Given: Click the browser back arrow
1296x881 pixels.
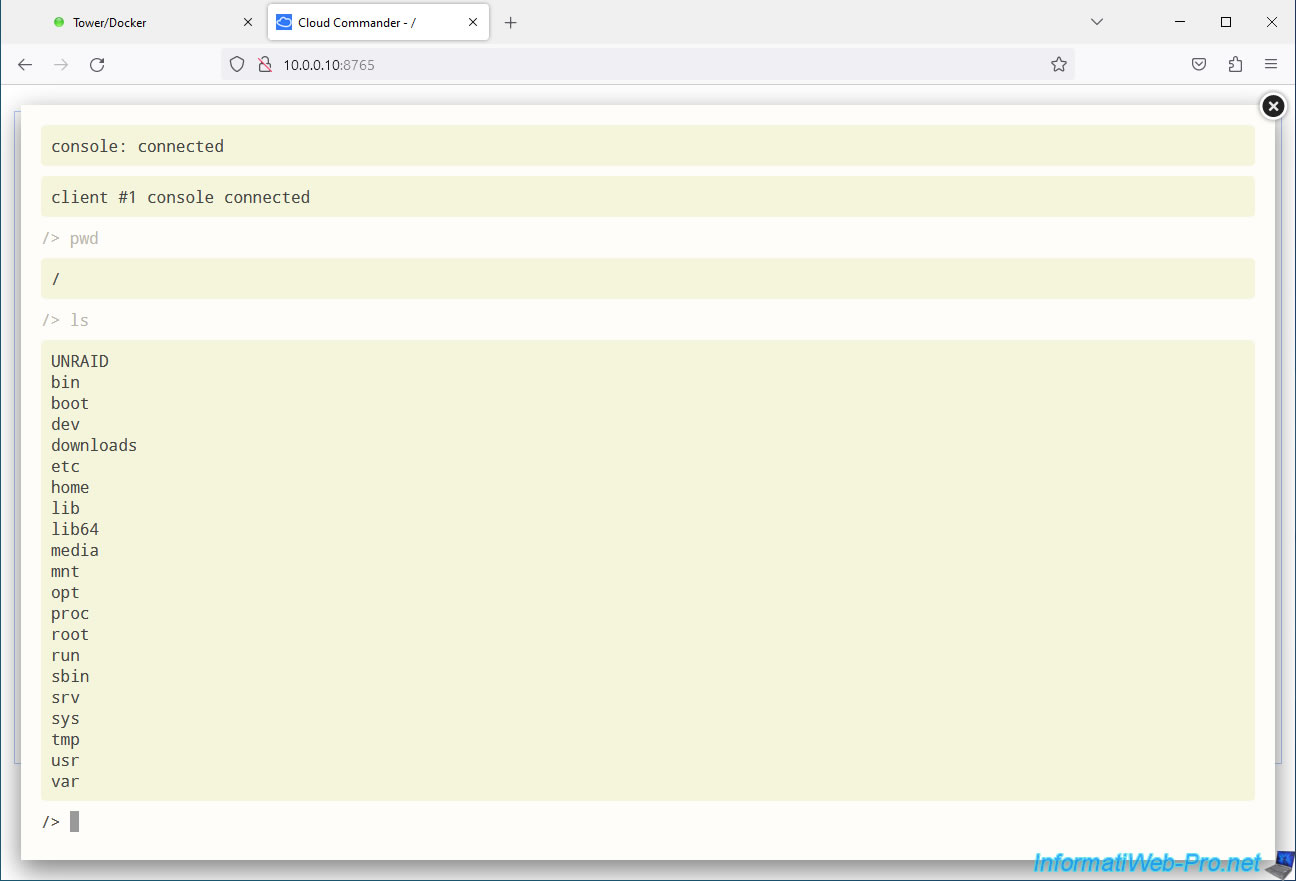Looking at the screenshot, I should [25, 64].
